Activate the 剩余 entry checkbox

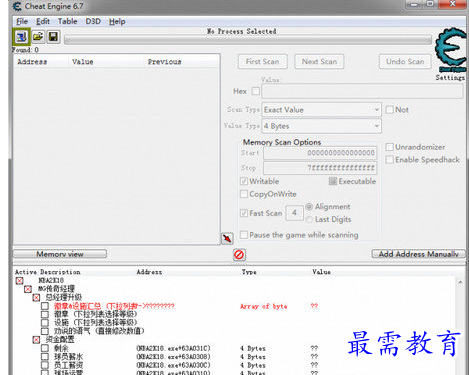point(45,348)
